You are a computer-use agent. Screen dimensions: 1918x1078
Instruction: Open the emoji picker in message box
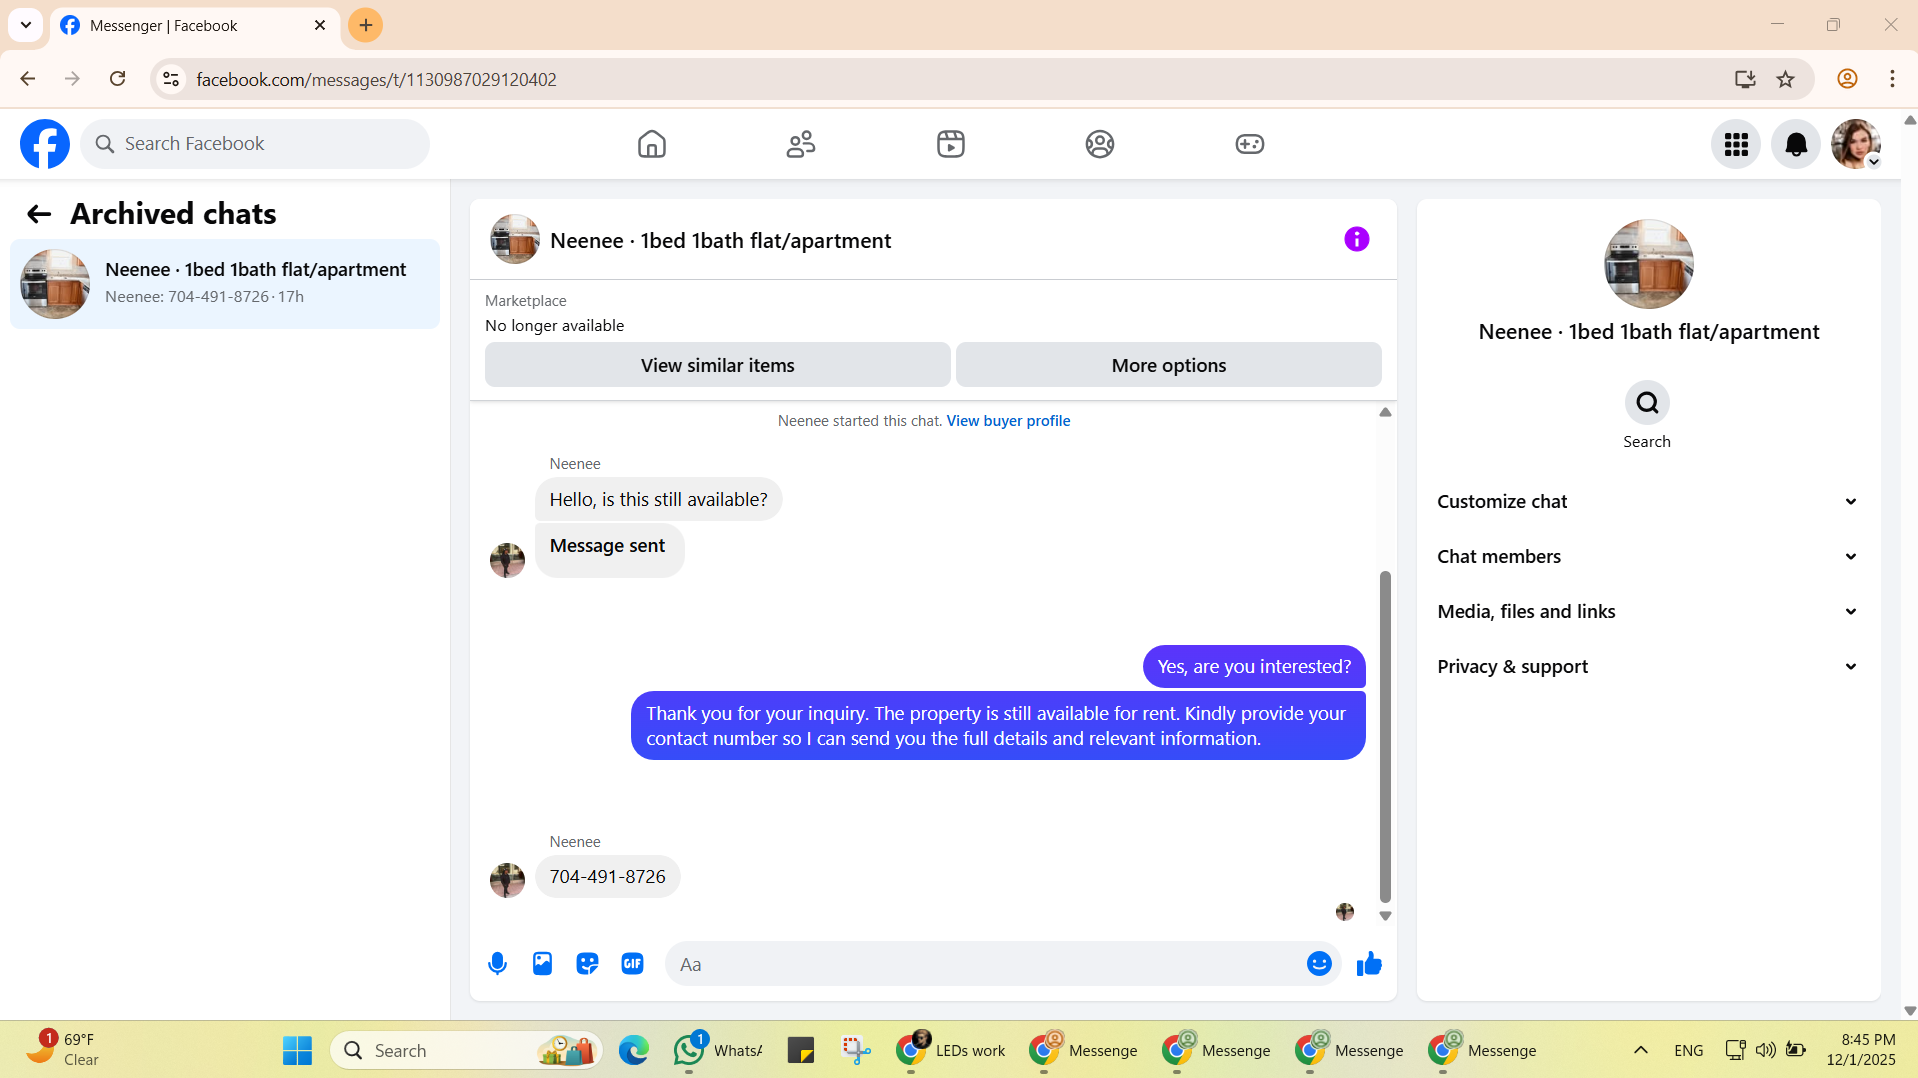tap(1319, 964)
